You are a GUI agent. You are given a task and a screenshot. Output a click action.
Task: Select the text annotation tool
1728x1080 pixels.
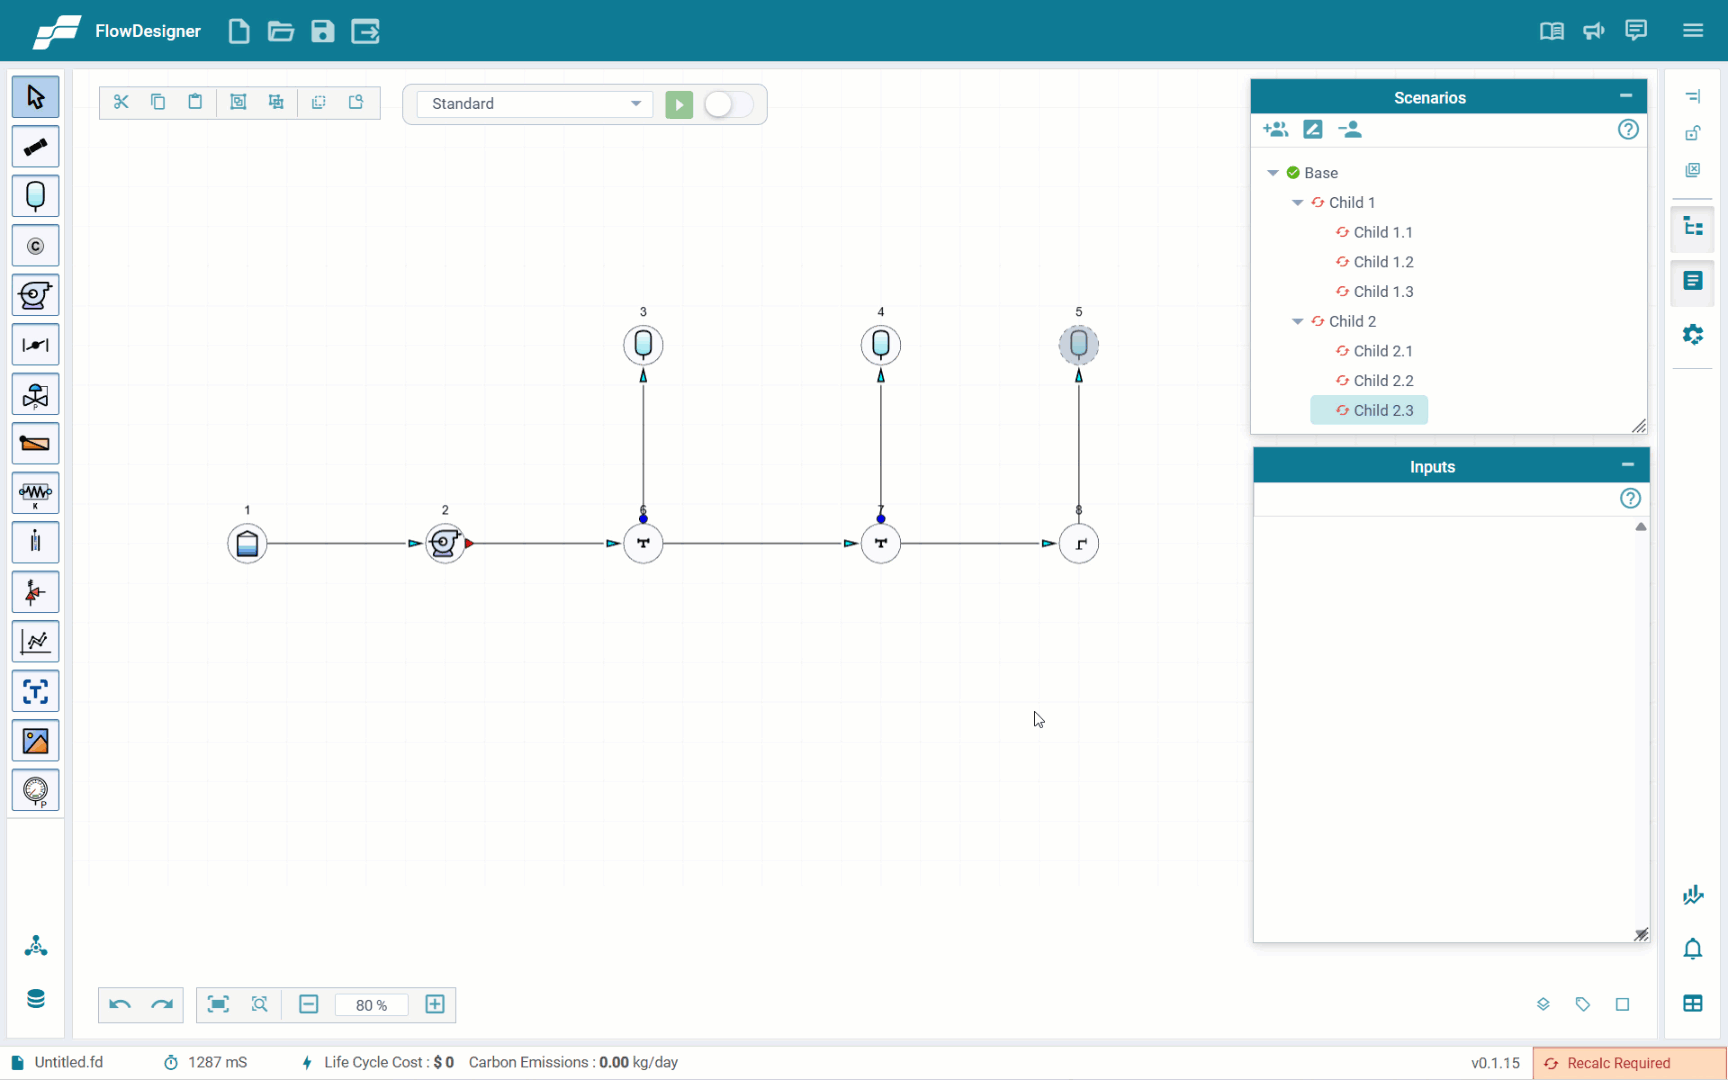coord(35,692)
